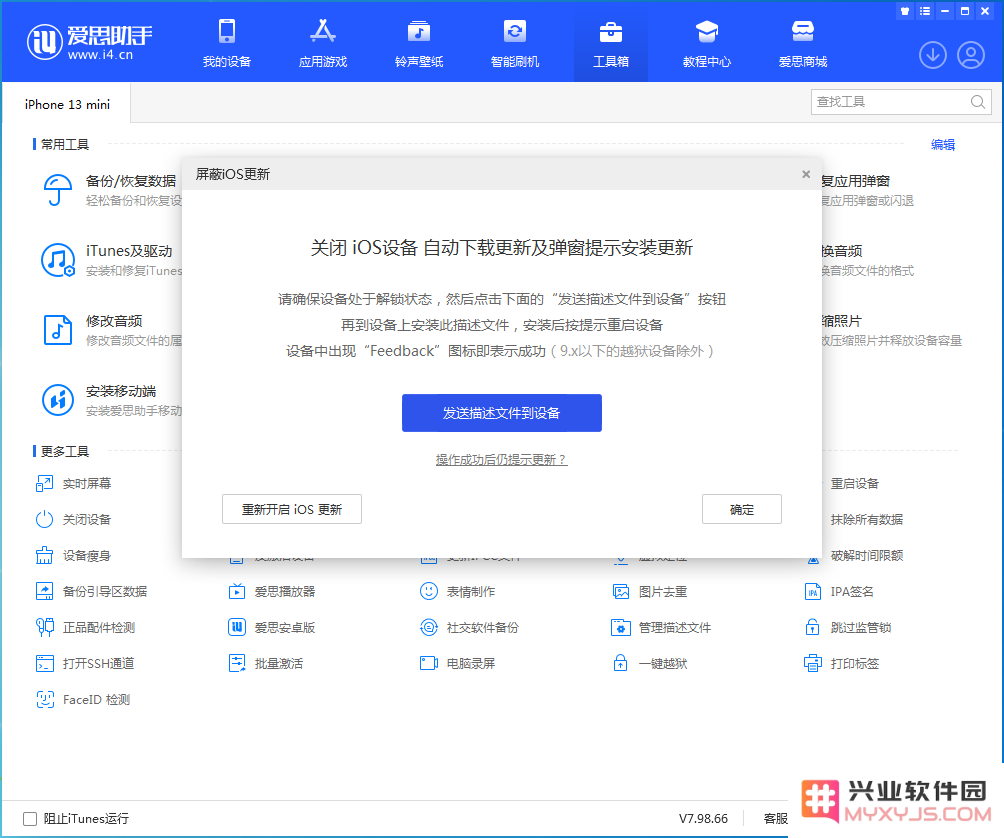Open iTunes及驱动 tool
The height and width of the screenshot is (838, 1004).
click(x=109, y=260)
